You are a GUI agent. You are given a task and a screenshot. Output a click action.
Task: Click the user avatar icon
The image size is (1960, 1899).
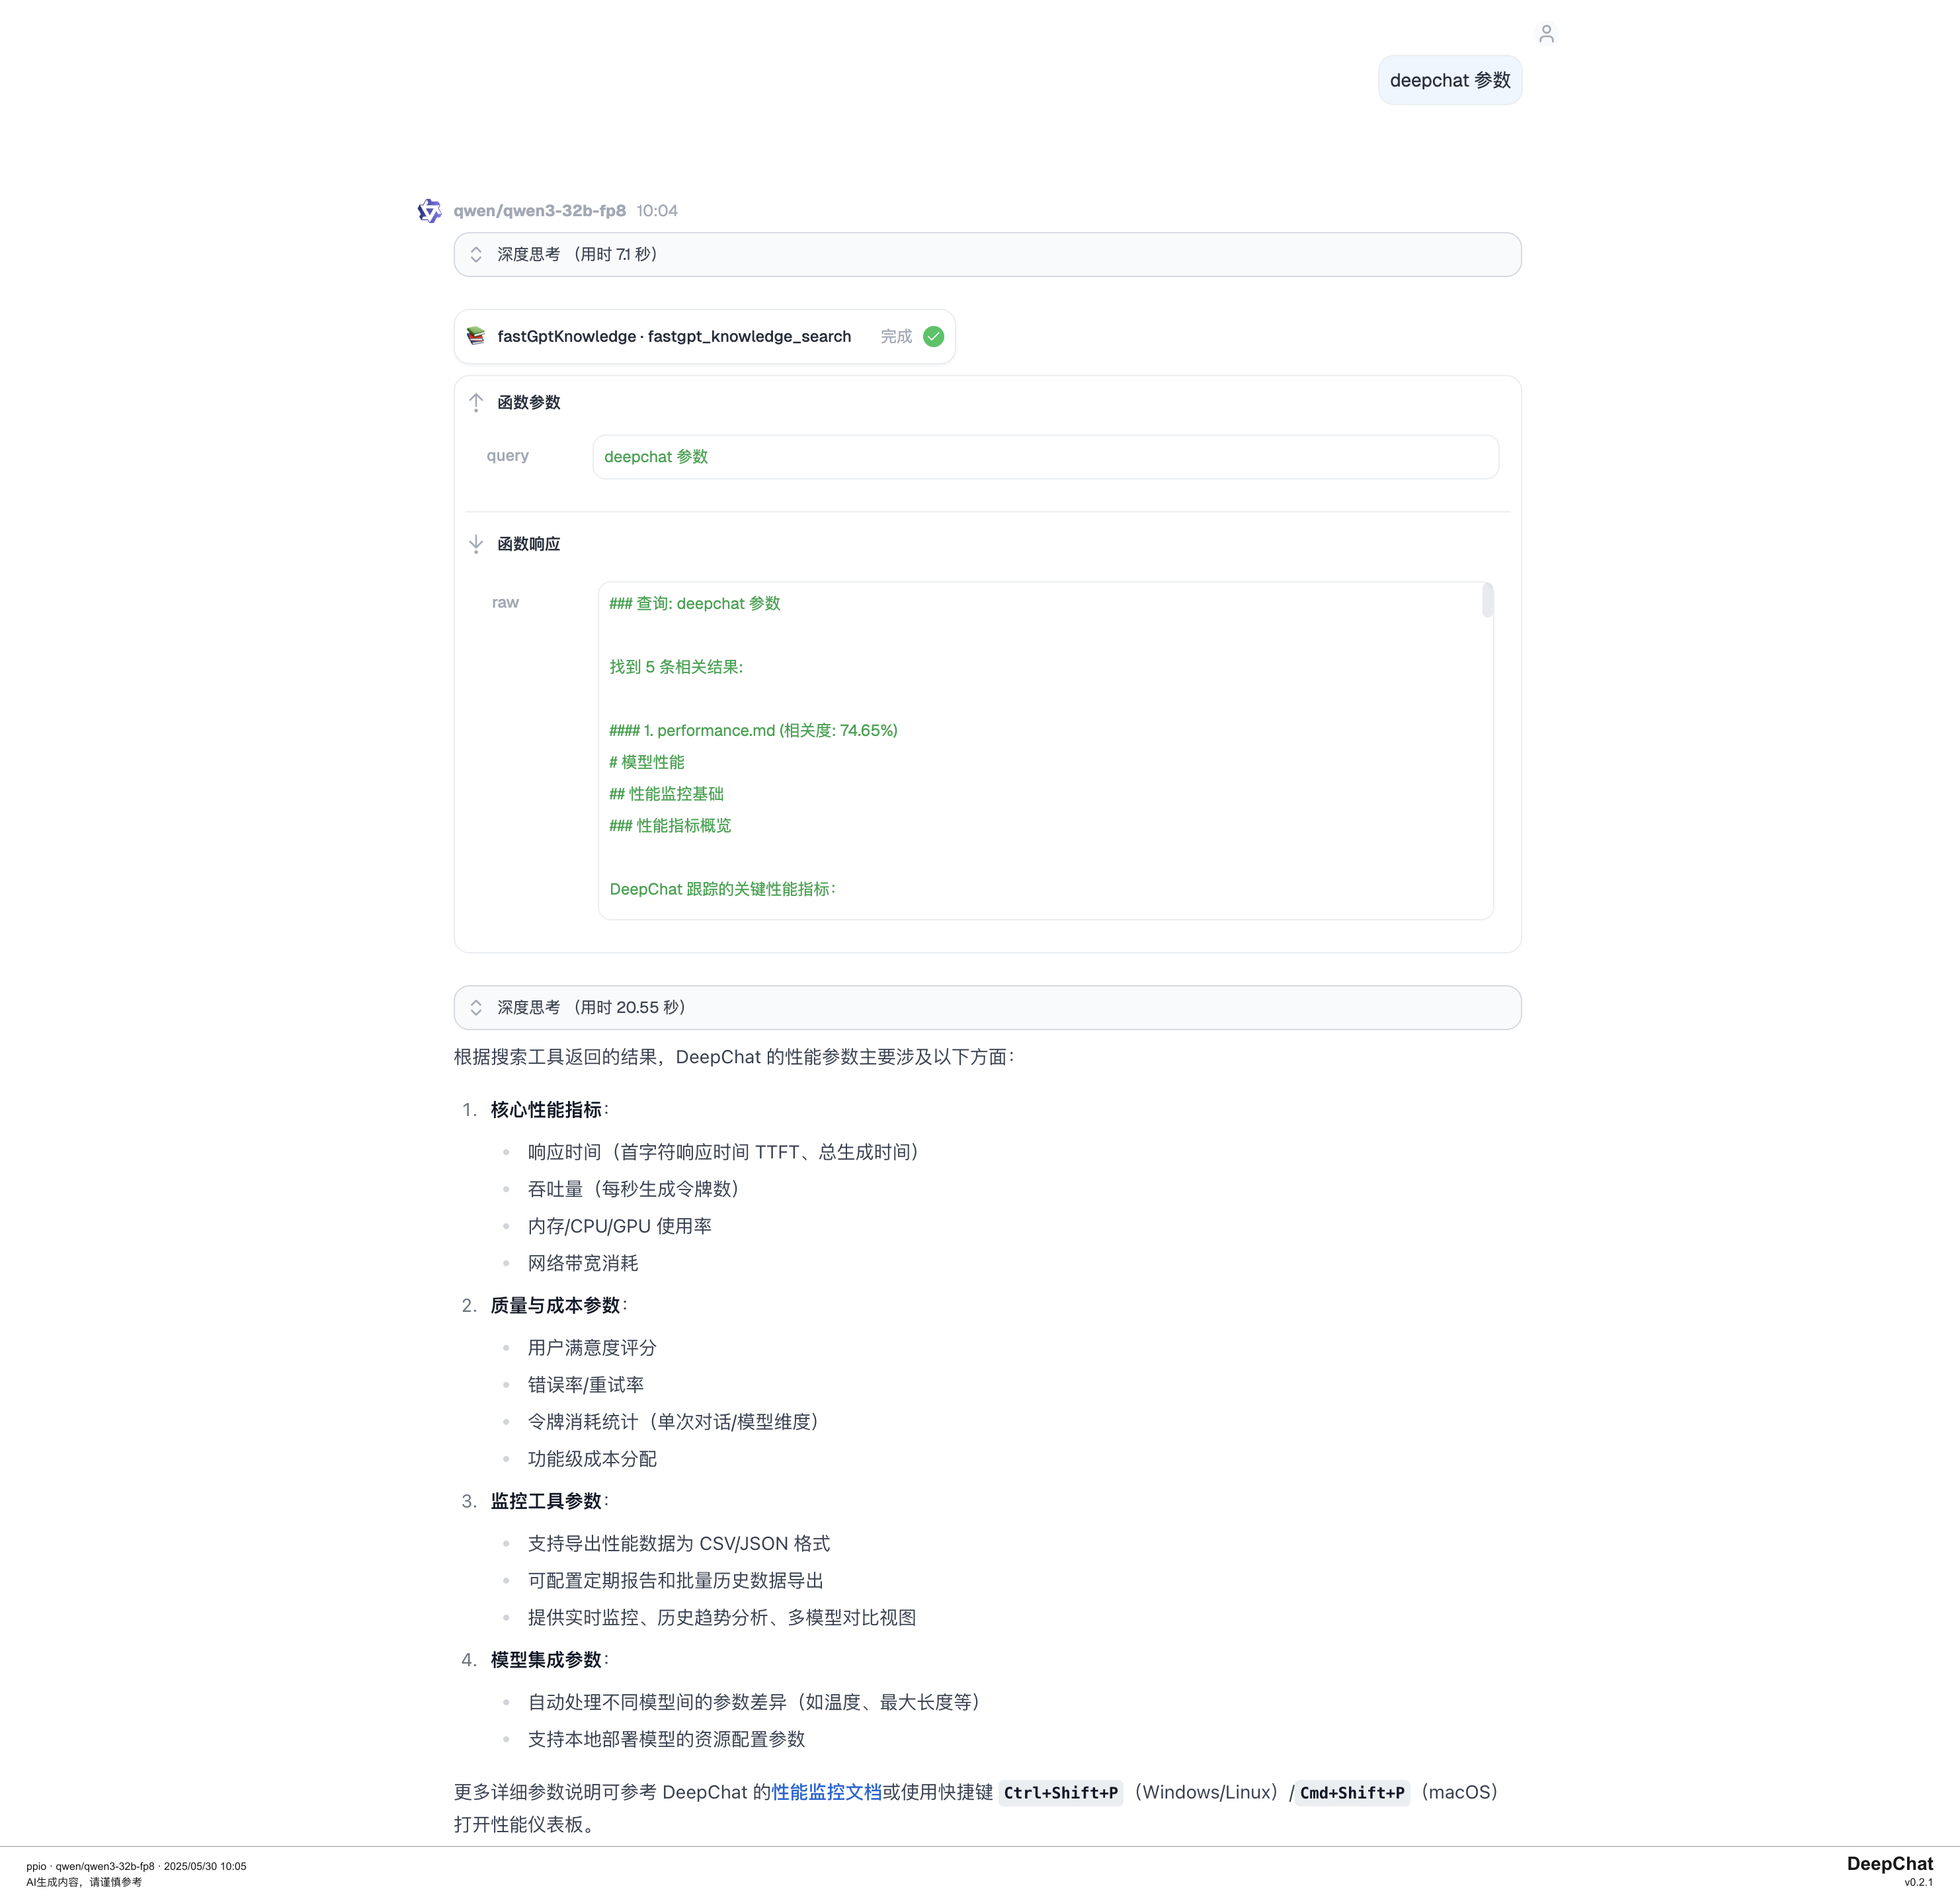pos(1546,34)
